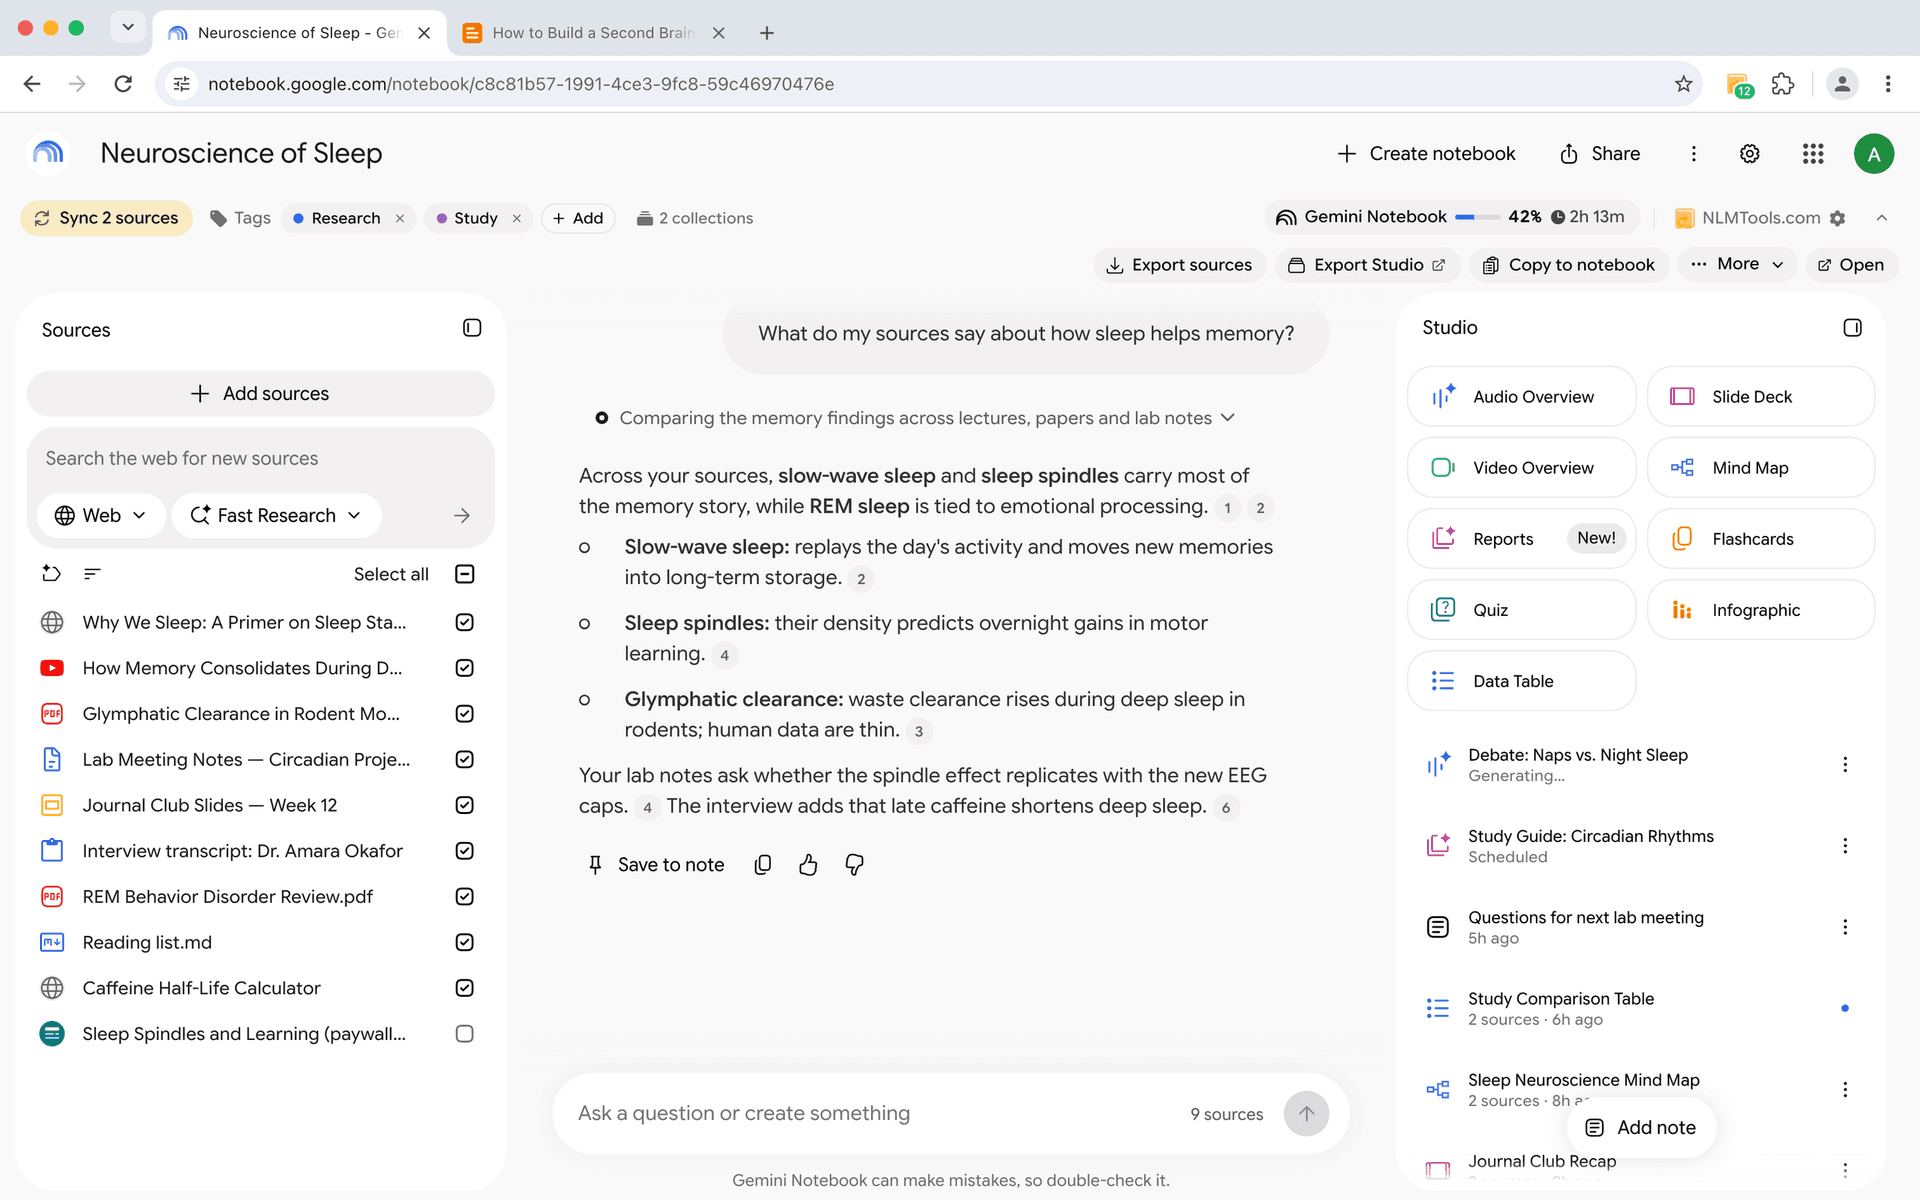
Task: Collapse the NLMTools toolbar chevron
Action: 1881,218
